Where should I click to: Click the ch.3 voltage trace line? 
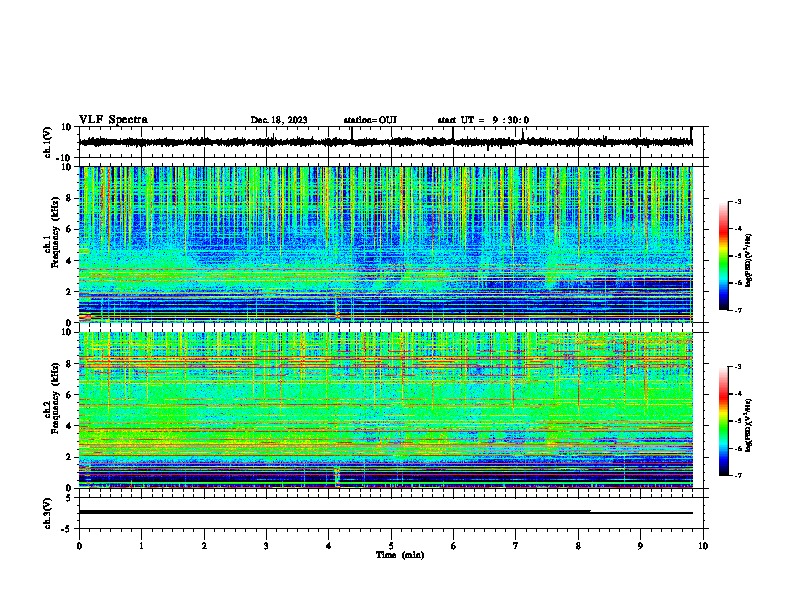coord(386,512)
